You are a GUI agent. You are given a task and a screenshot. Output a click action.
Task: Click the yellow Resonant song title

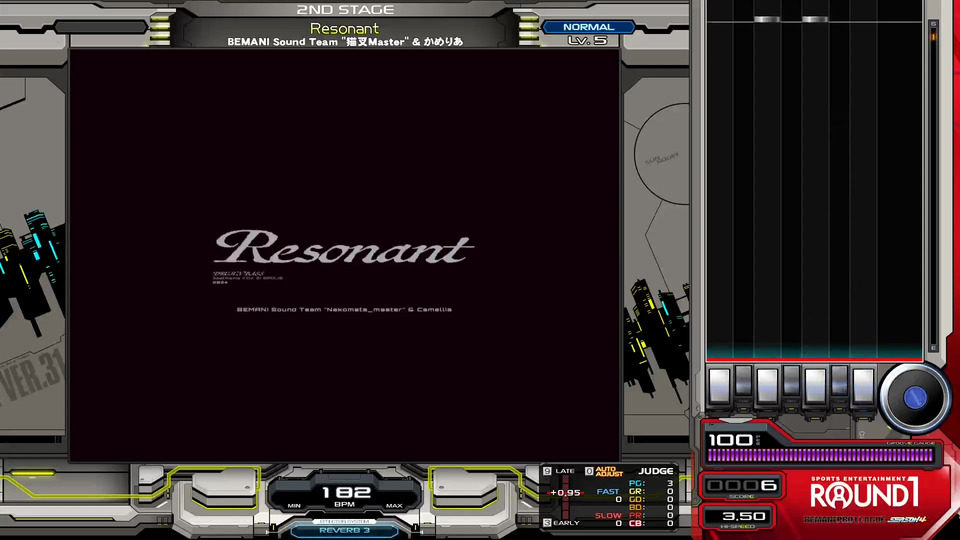[344, 28]
